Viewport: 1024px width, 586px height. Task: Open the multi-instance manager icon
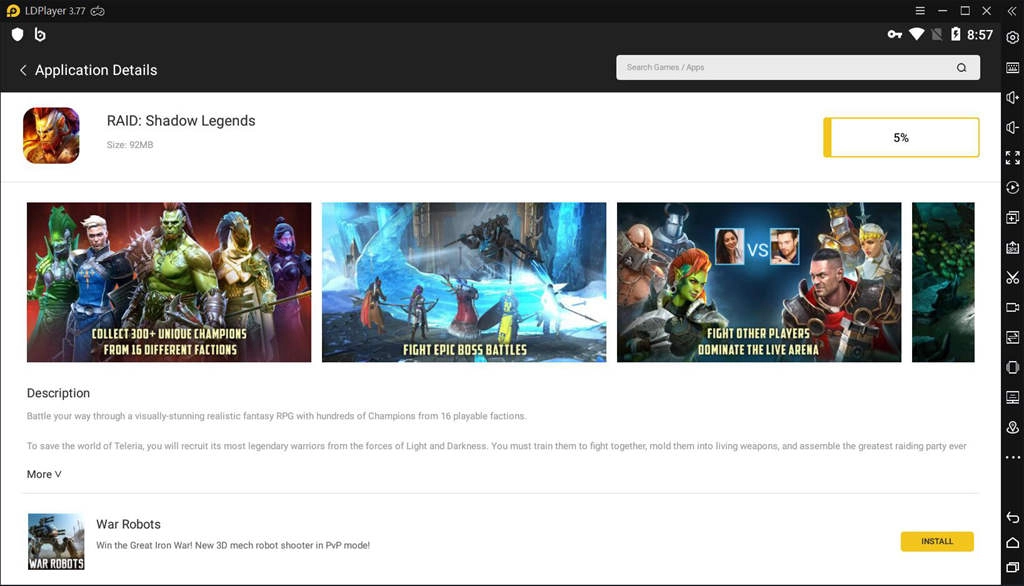[1012, 218]
